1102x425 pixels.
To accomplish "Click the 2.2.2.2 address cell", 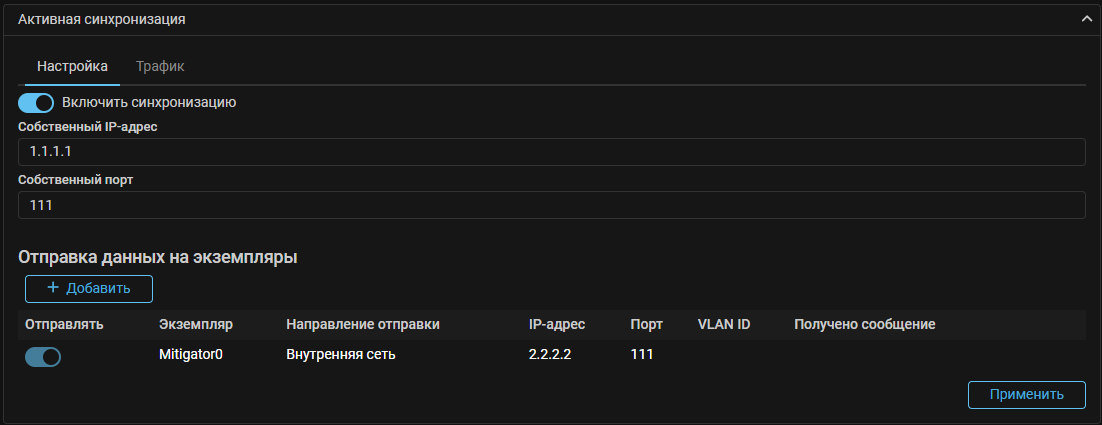I will click(550, 354).
